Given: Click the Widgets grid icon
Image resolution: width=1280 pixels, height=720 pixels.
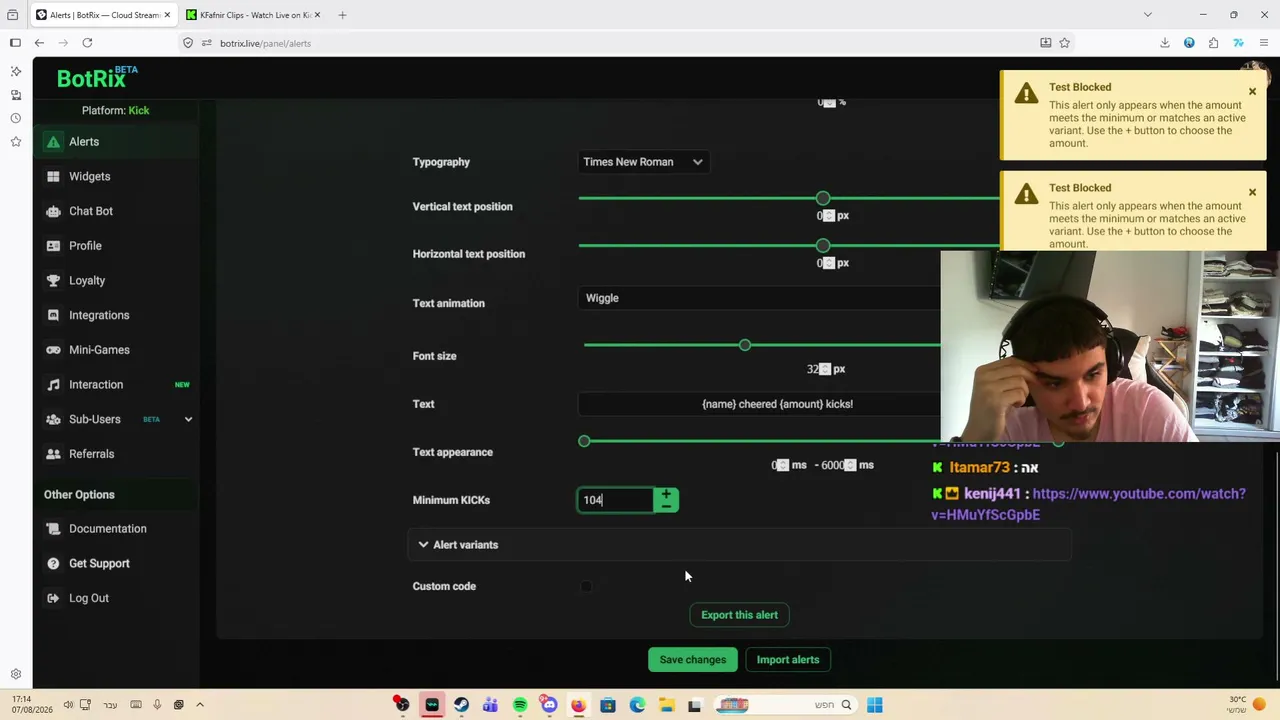Looking at the screenshot, I should pos(53,177).
